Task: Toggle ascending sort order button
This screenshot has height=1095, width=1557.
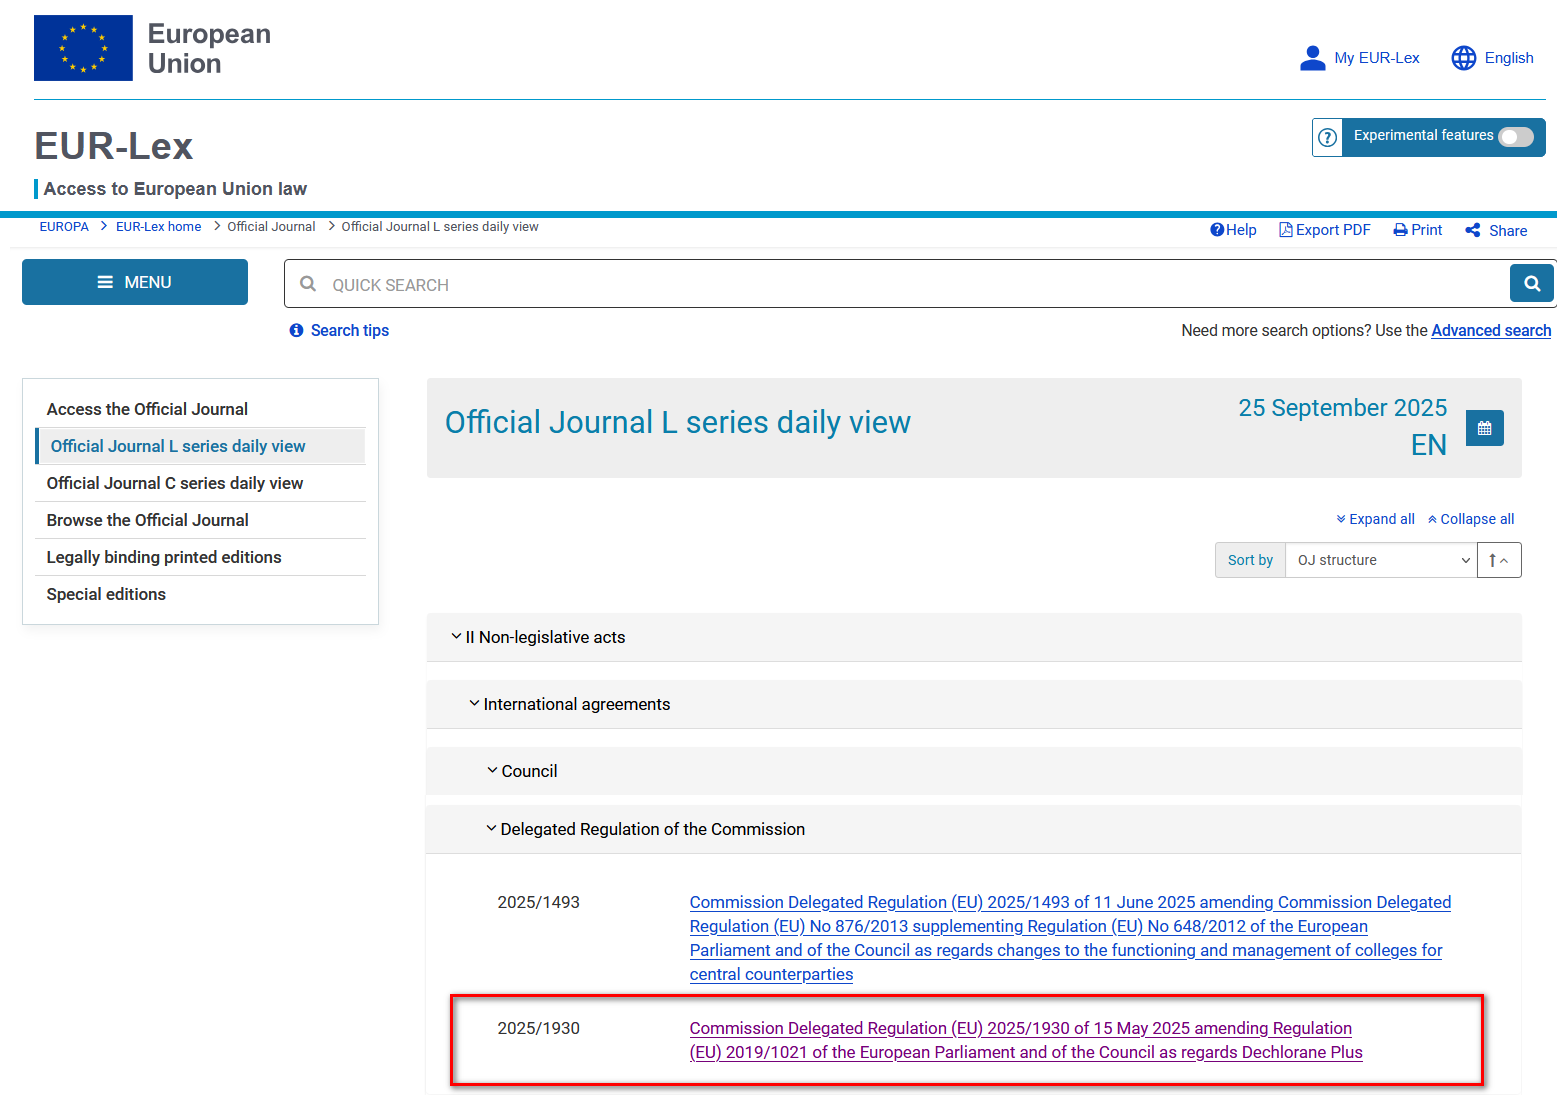Action: pos(1499,560)
